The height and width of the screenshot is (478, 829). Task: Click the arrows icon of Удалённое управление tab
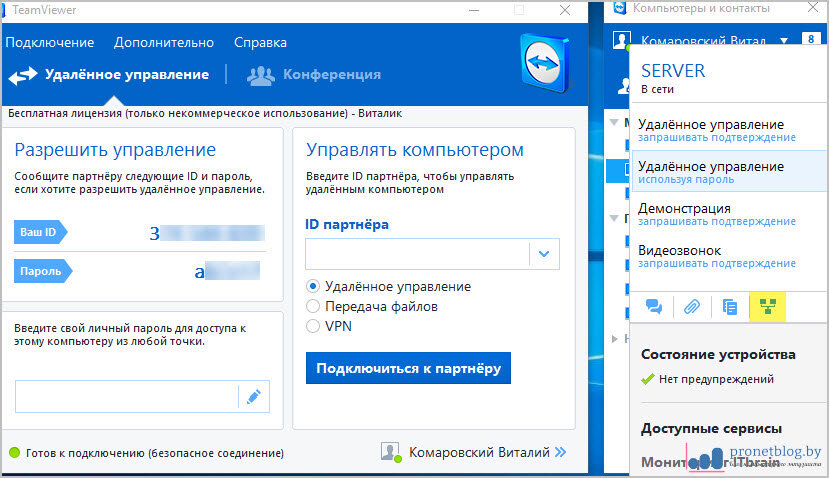coord(23,76)
